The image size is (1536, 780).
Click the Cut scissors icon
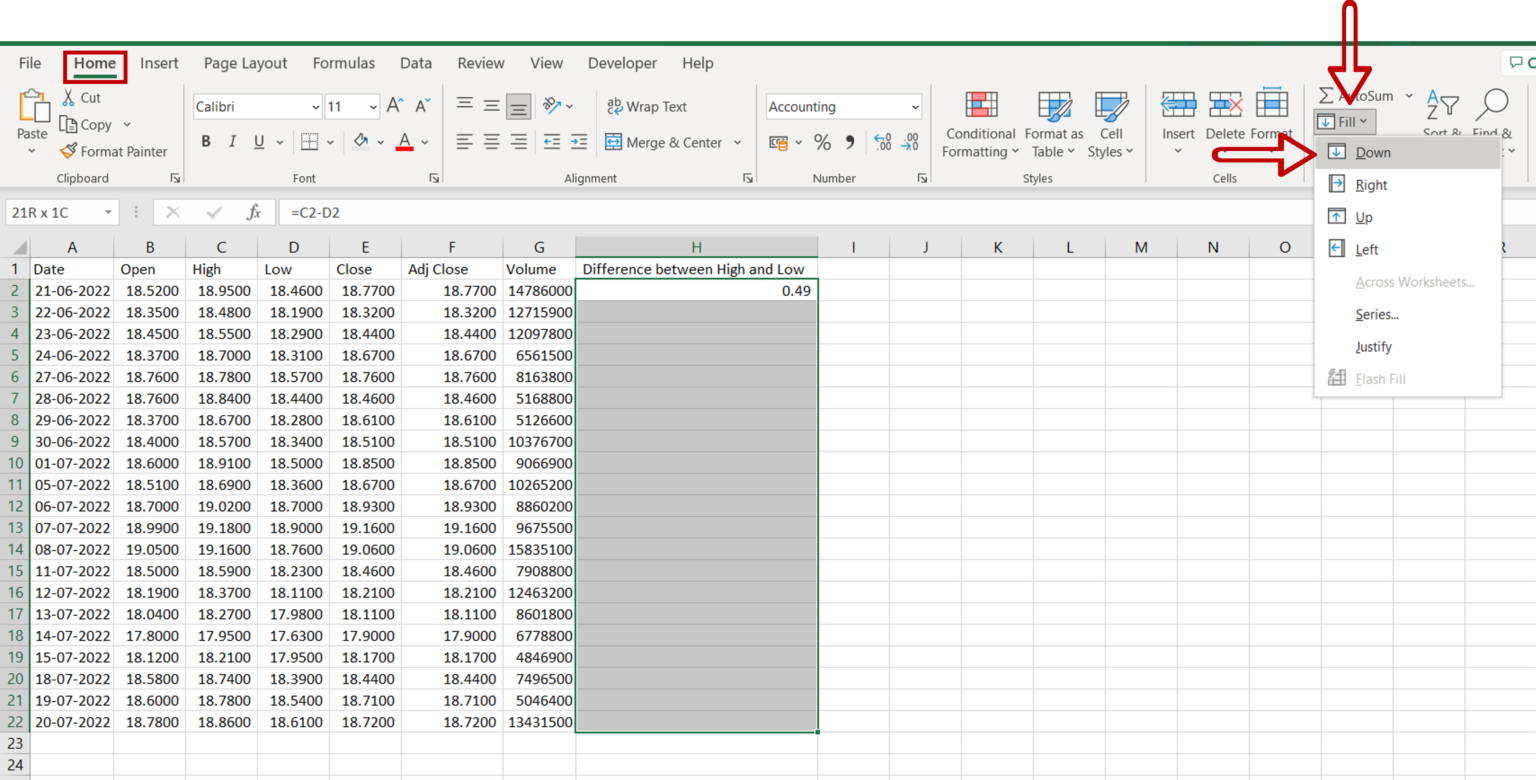[68, 97]
